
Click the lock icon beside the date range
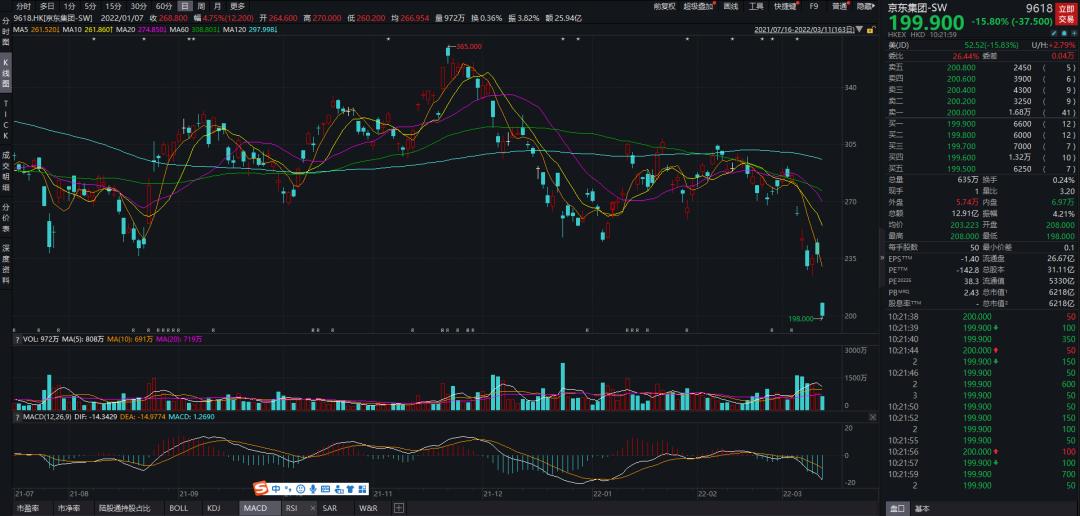click(x=869, y=31)
